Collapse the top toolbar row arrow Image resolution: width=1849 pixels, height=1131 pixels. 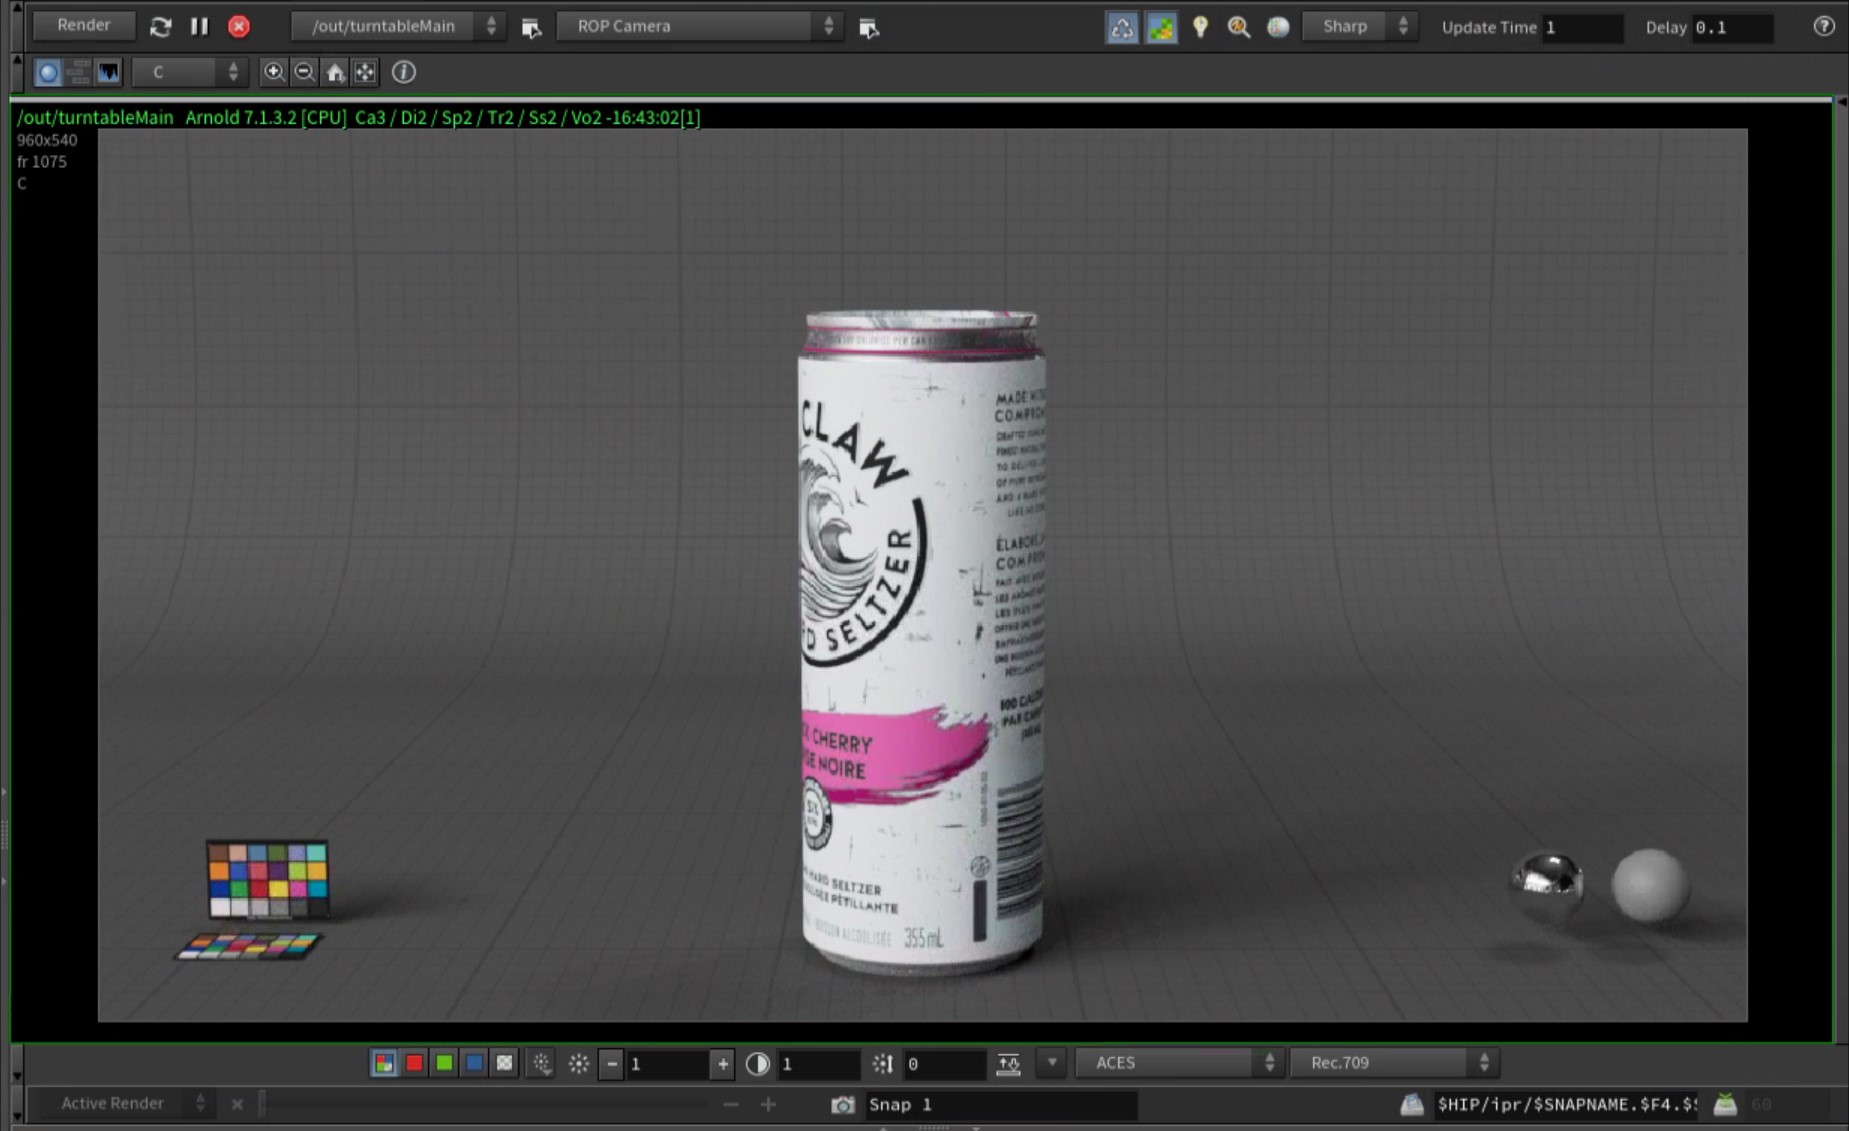(x=16, y=8)
